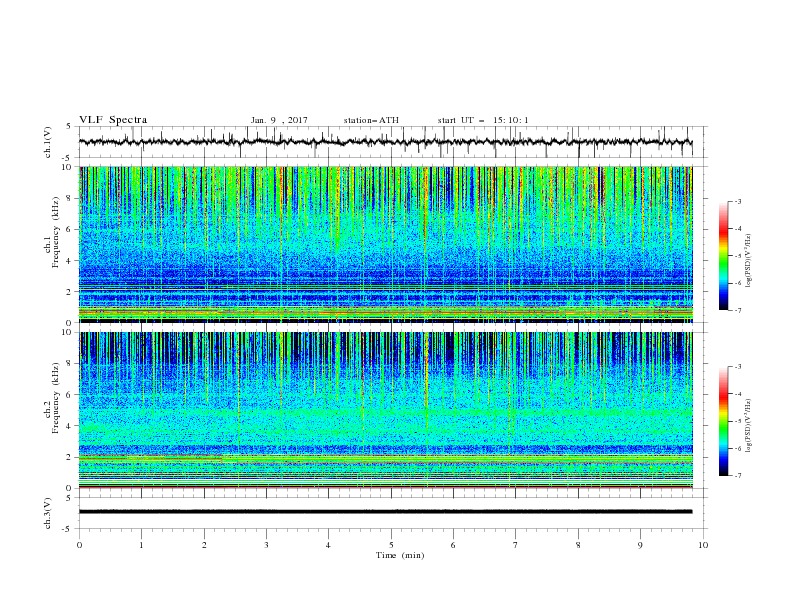Click the "-7" tick on ch.1 color bar
Image resolution: width=792 pixels, height=612 pixels.
(x=737, y=310)
